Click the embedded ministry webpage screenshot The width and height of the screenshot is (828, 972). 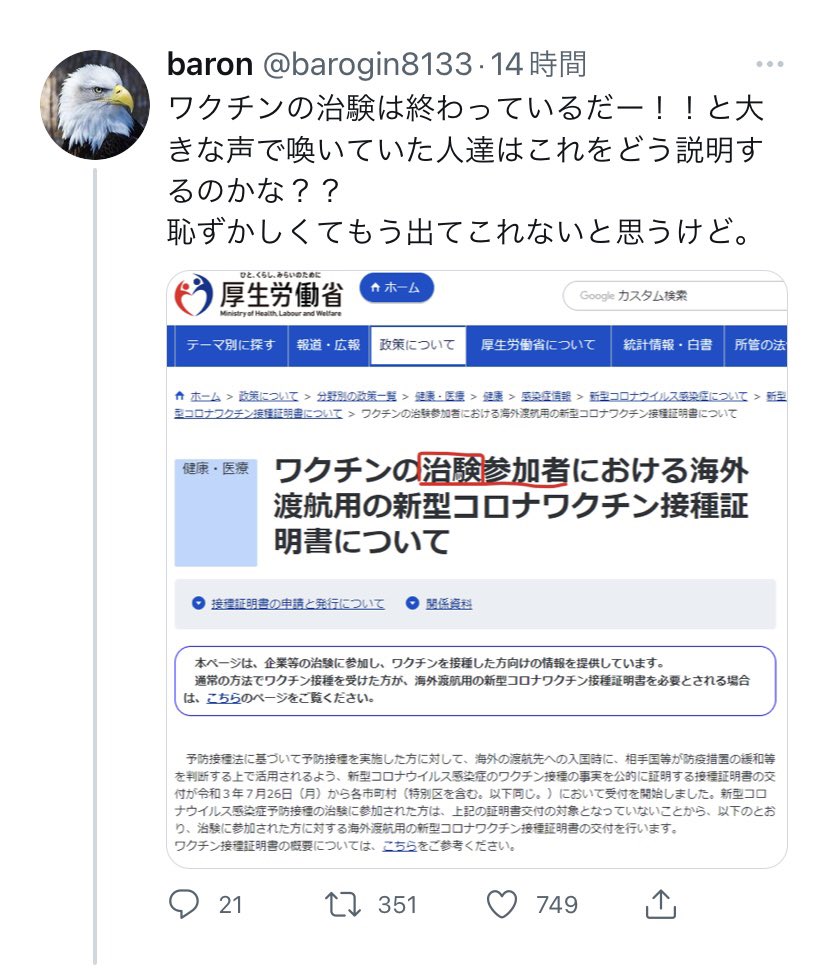pyautogui.click(x=477, y=569)
